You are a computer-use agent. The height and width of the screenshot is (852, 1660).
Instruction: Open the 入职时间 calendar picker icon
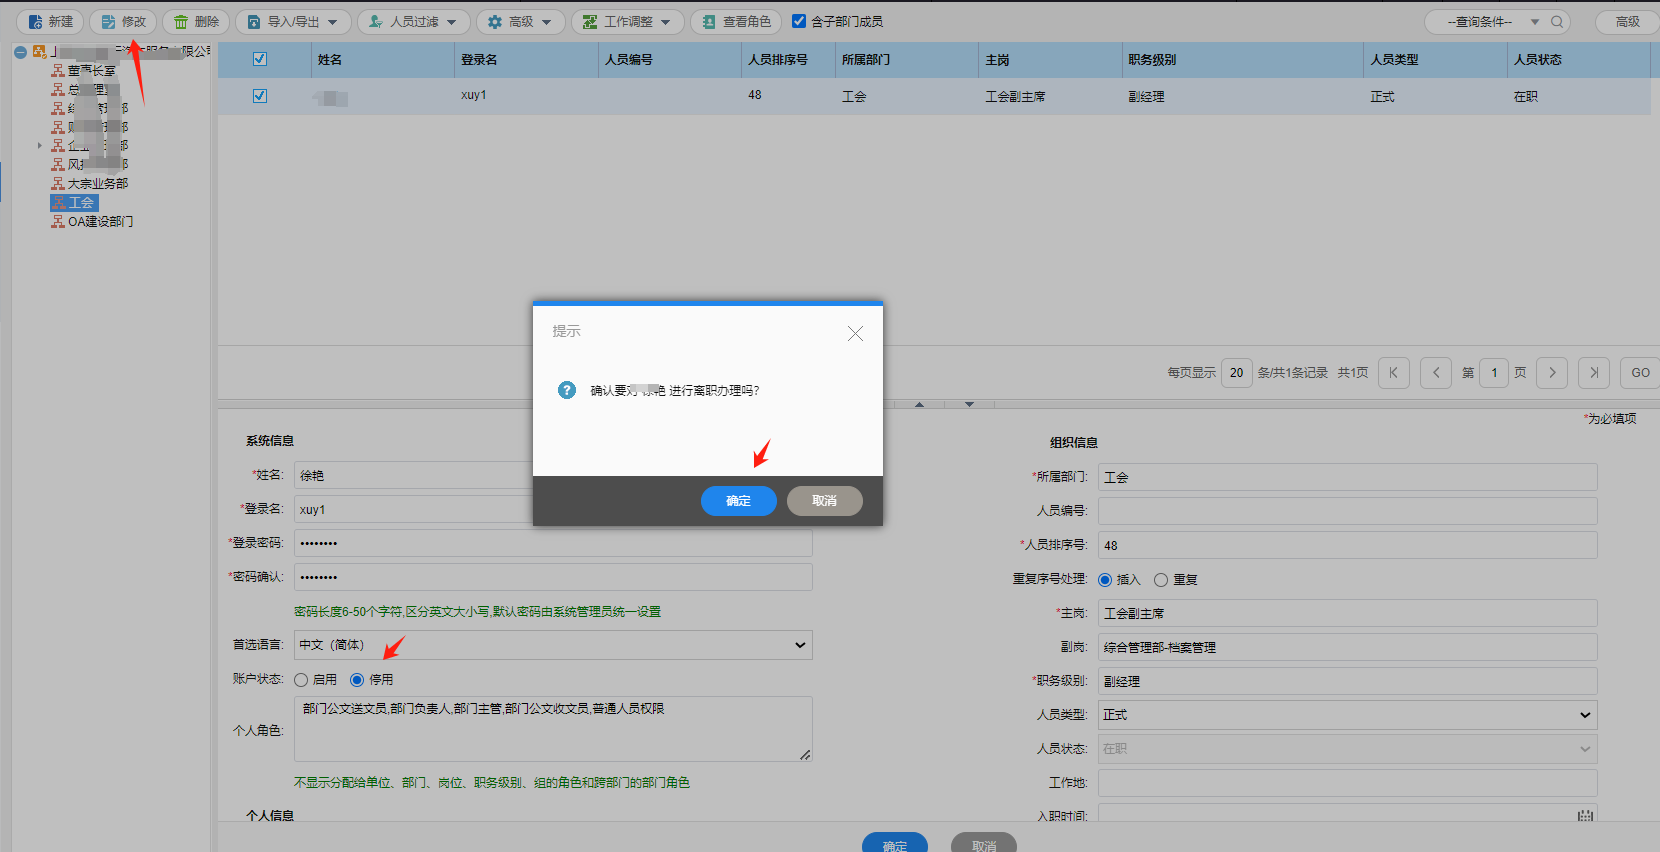(1585, 816)
